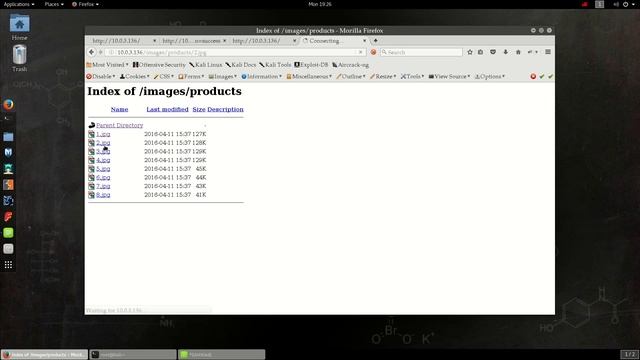Launch the Metasploit icon in the dock
The image size is (640, 360).
[8, 153]
